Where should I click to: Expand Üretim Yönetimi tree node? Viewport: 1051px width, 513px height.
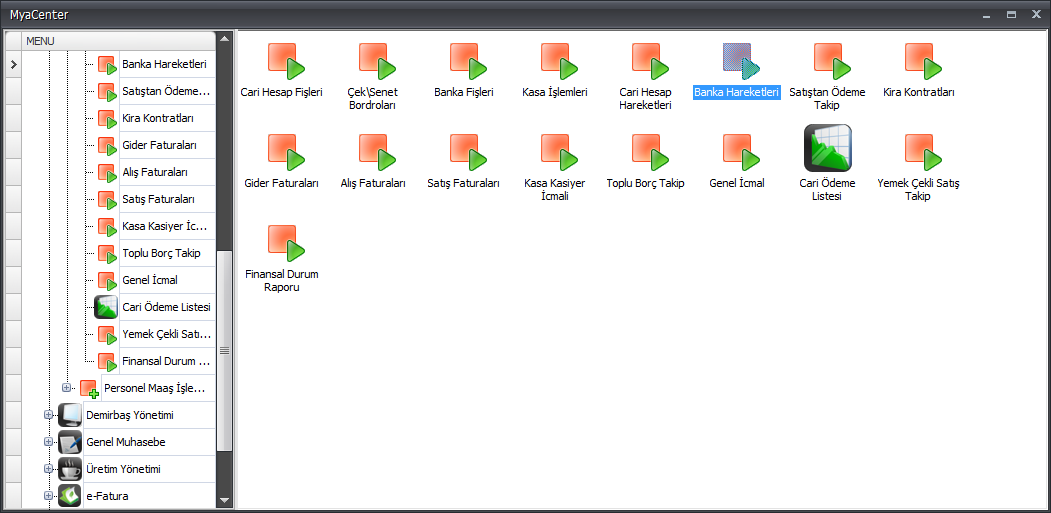tap(48, 469)
